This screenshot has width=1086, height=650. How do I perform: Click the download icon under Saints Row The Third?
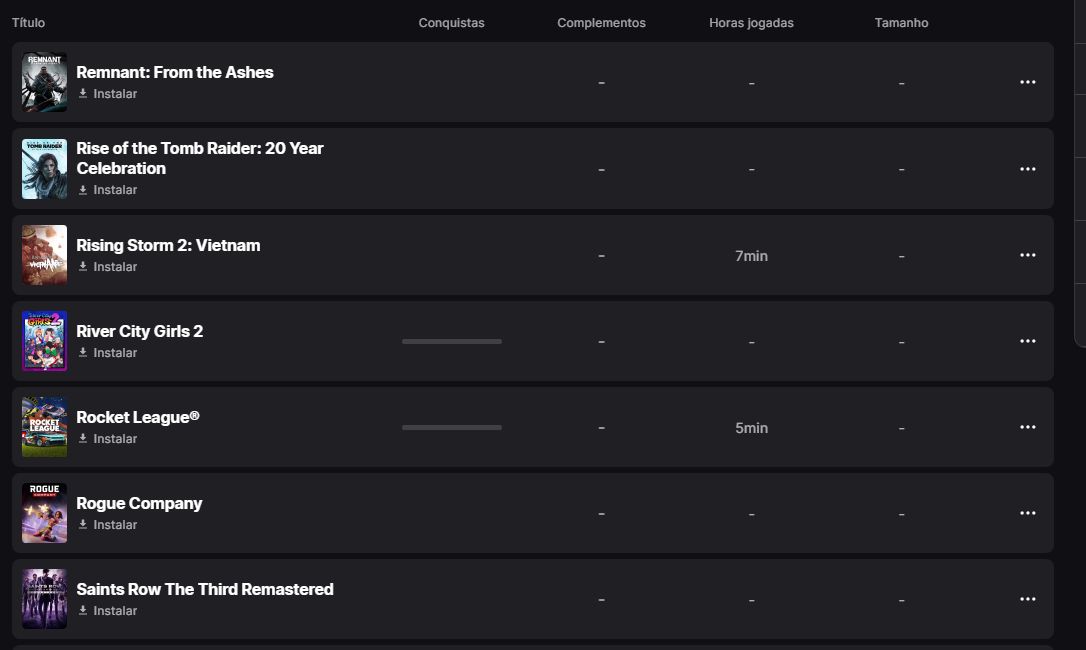(82, 610)
